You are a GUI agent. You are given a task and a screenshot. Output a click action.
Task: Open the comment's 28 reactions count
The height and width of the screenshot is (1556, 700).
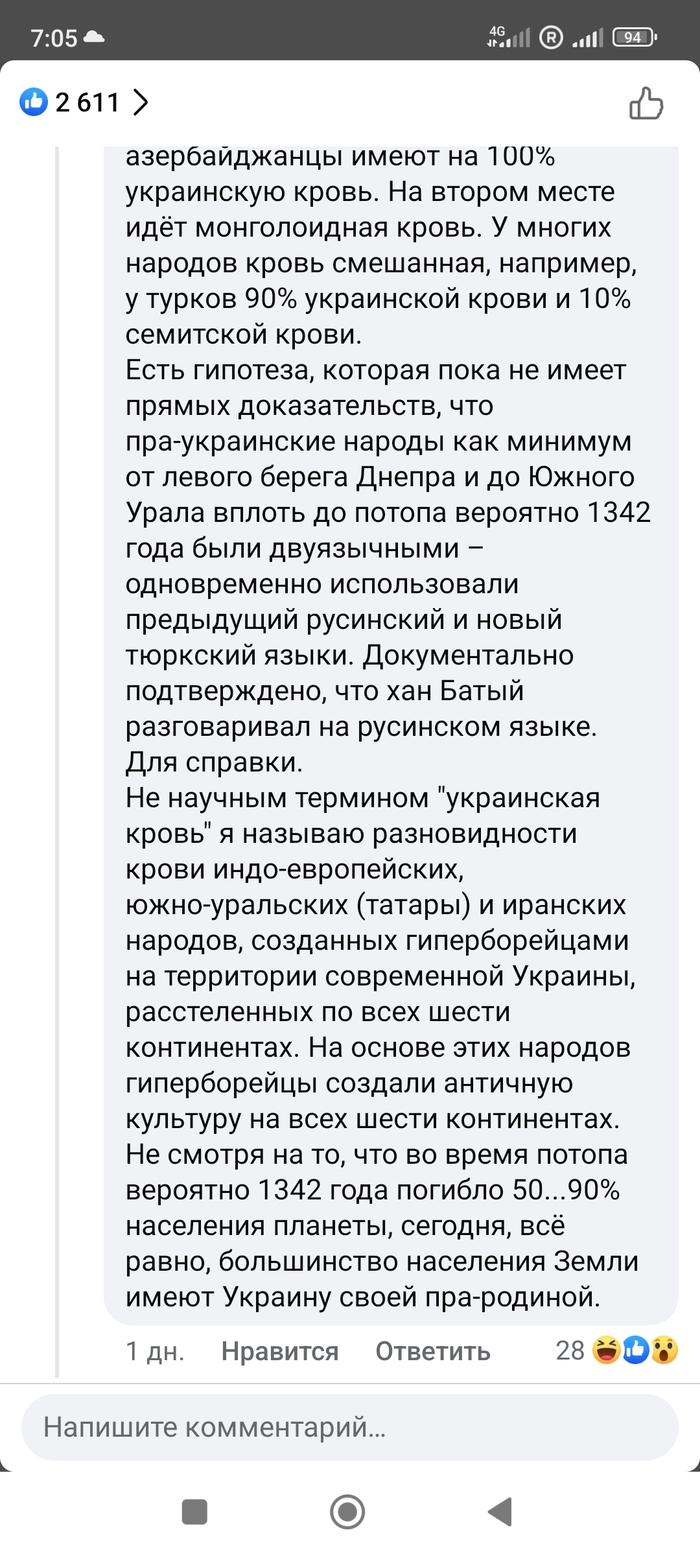570,1350
